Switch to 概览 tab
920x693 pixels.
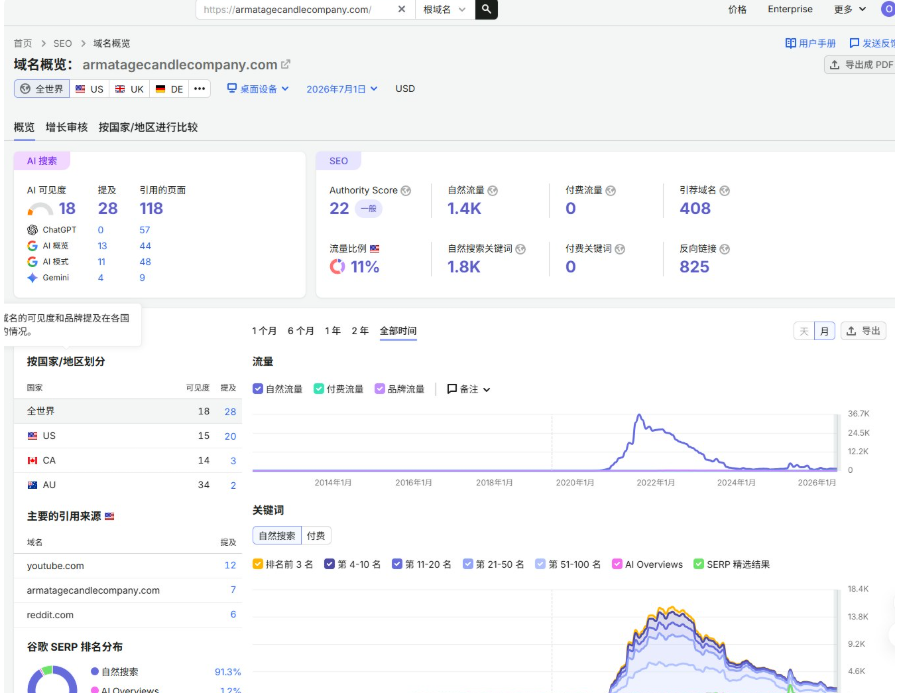point(24,127)
